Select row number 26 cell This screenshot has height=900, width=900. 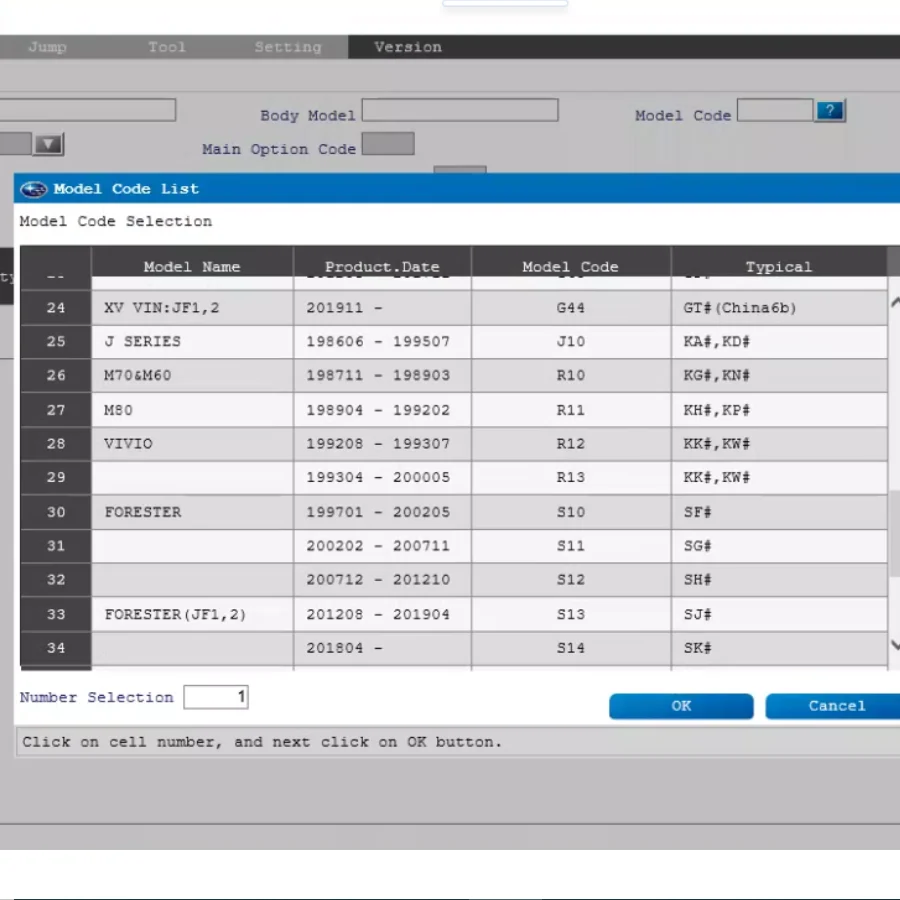pos(56,375)
